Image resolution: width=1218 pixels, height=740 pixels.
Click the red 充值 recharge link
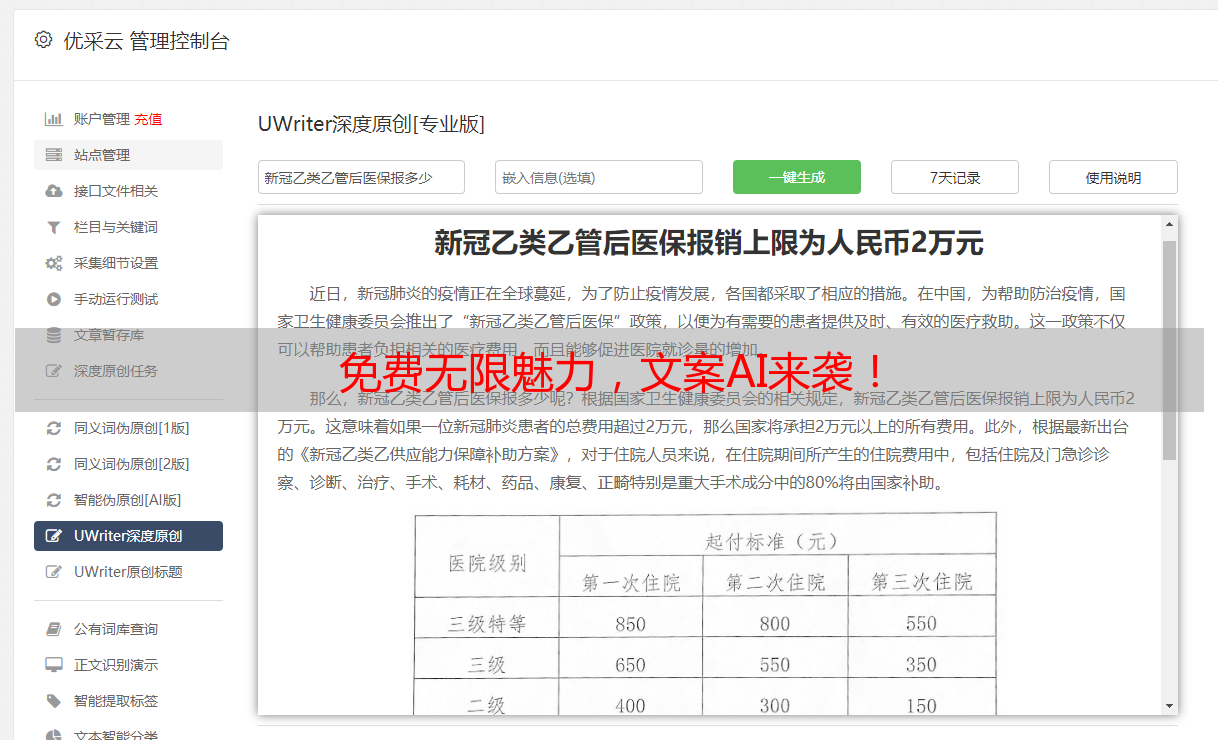coord(148,119)
